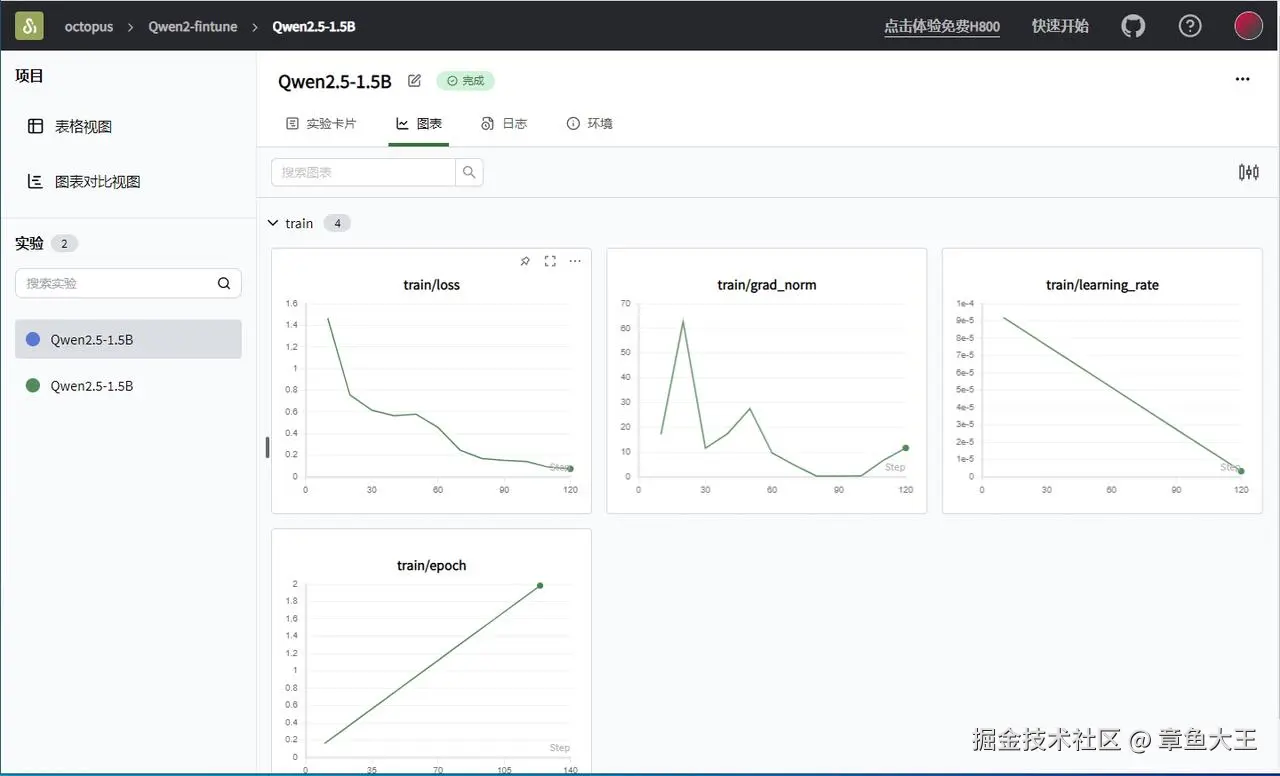The width and height of the screenshot is (1280, 776).
Task: Click the sidebar collapse handle
Action: (x=267, y=447)
